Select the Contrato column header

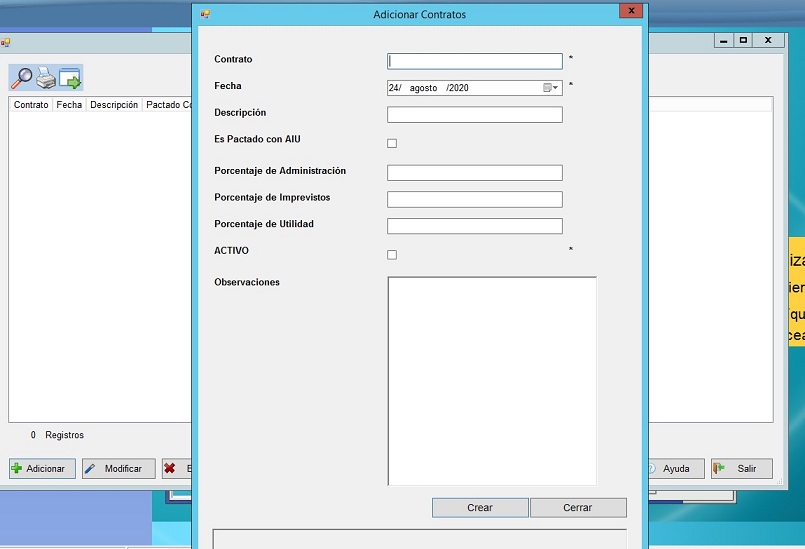[x=31, y=105]
